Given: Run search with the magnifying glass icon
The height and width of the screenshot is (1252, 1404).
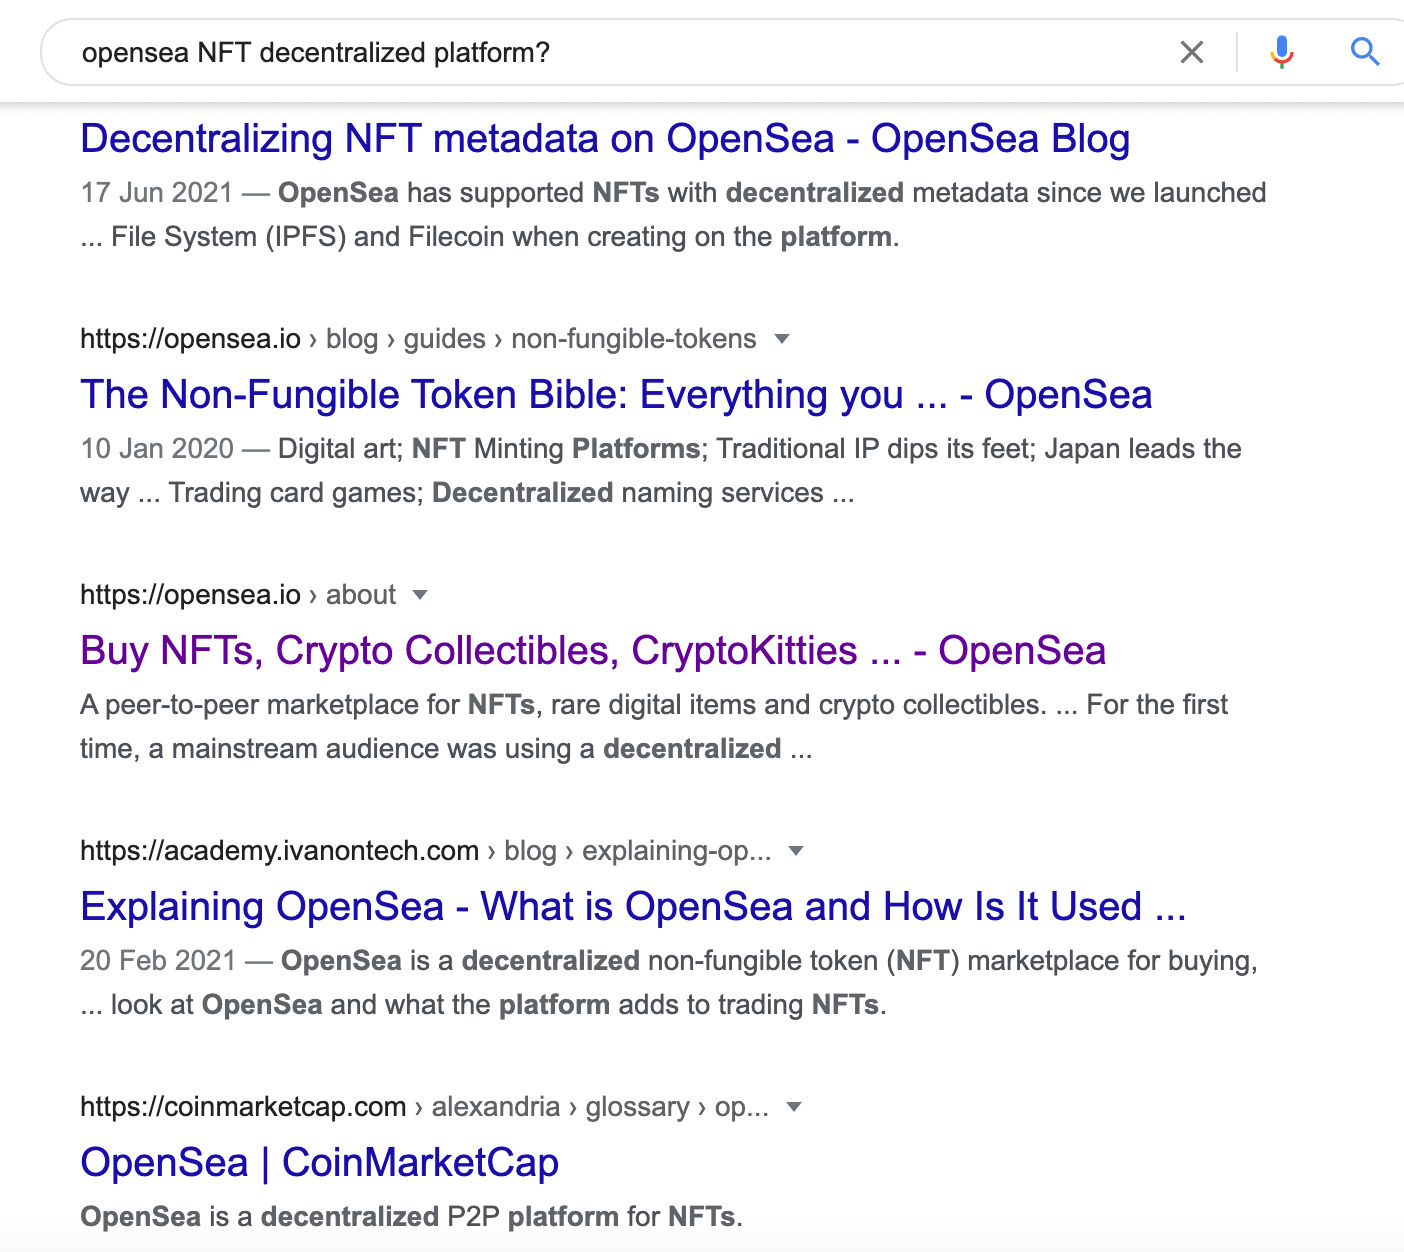Looking at the screenshot, I should (x=1365, y=52).
